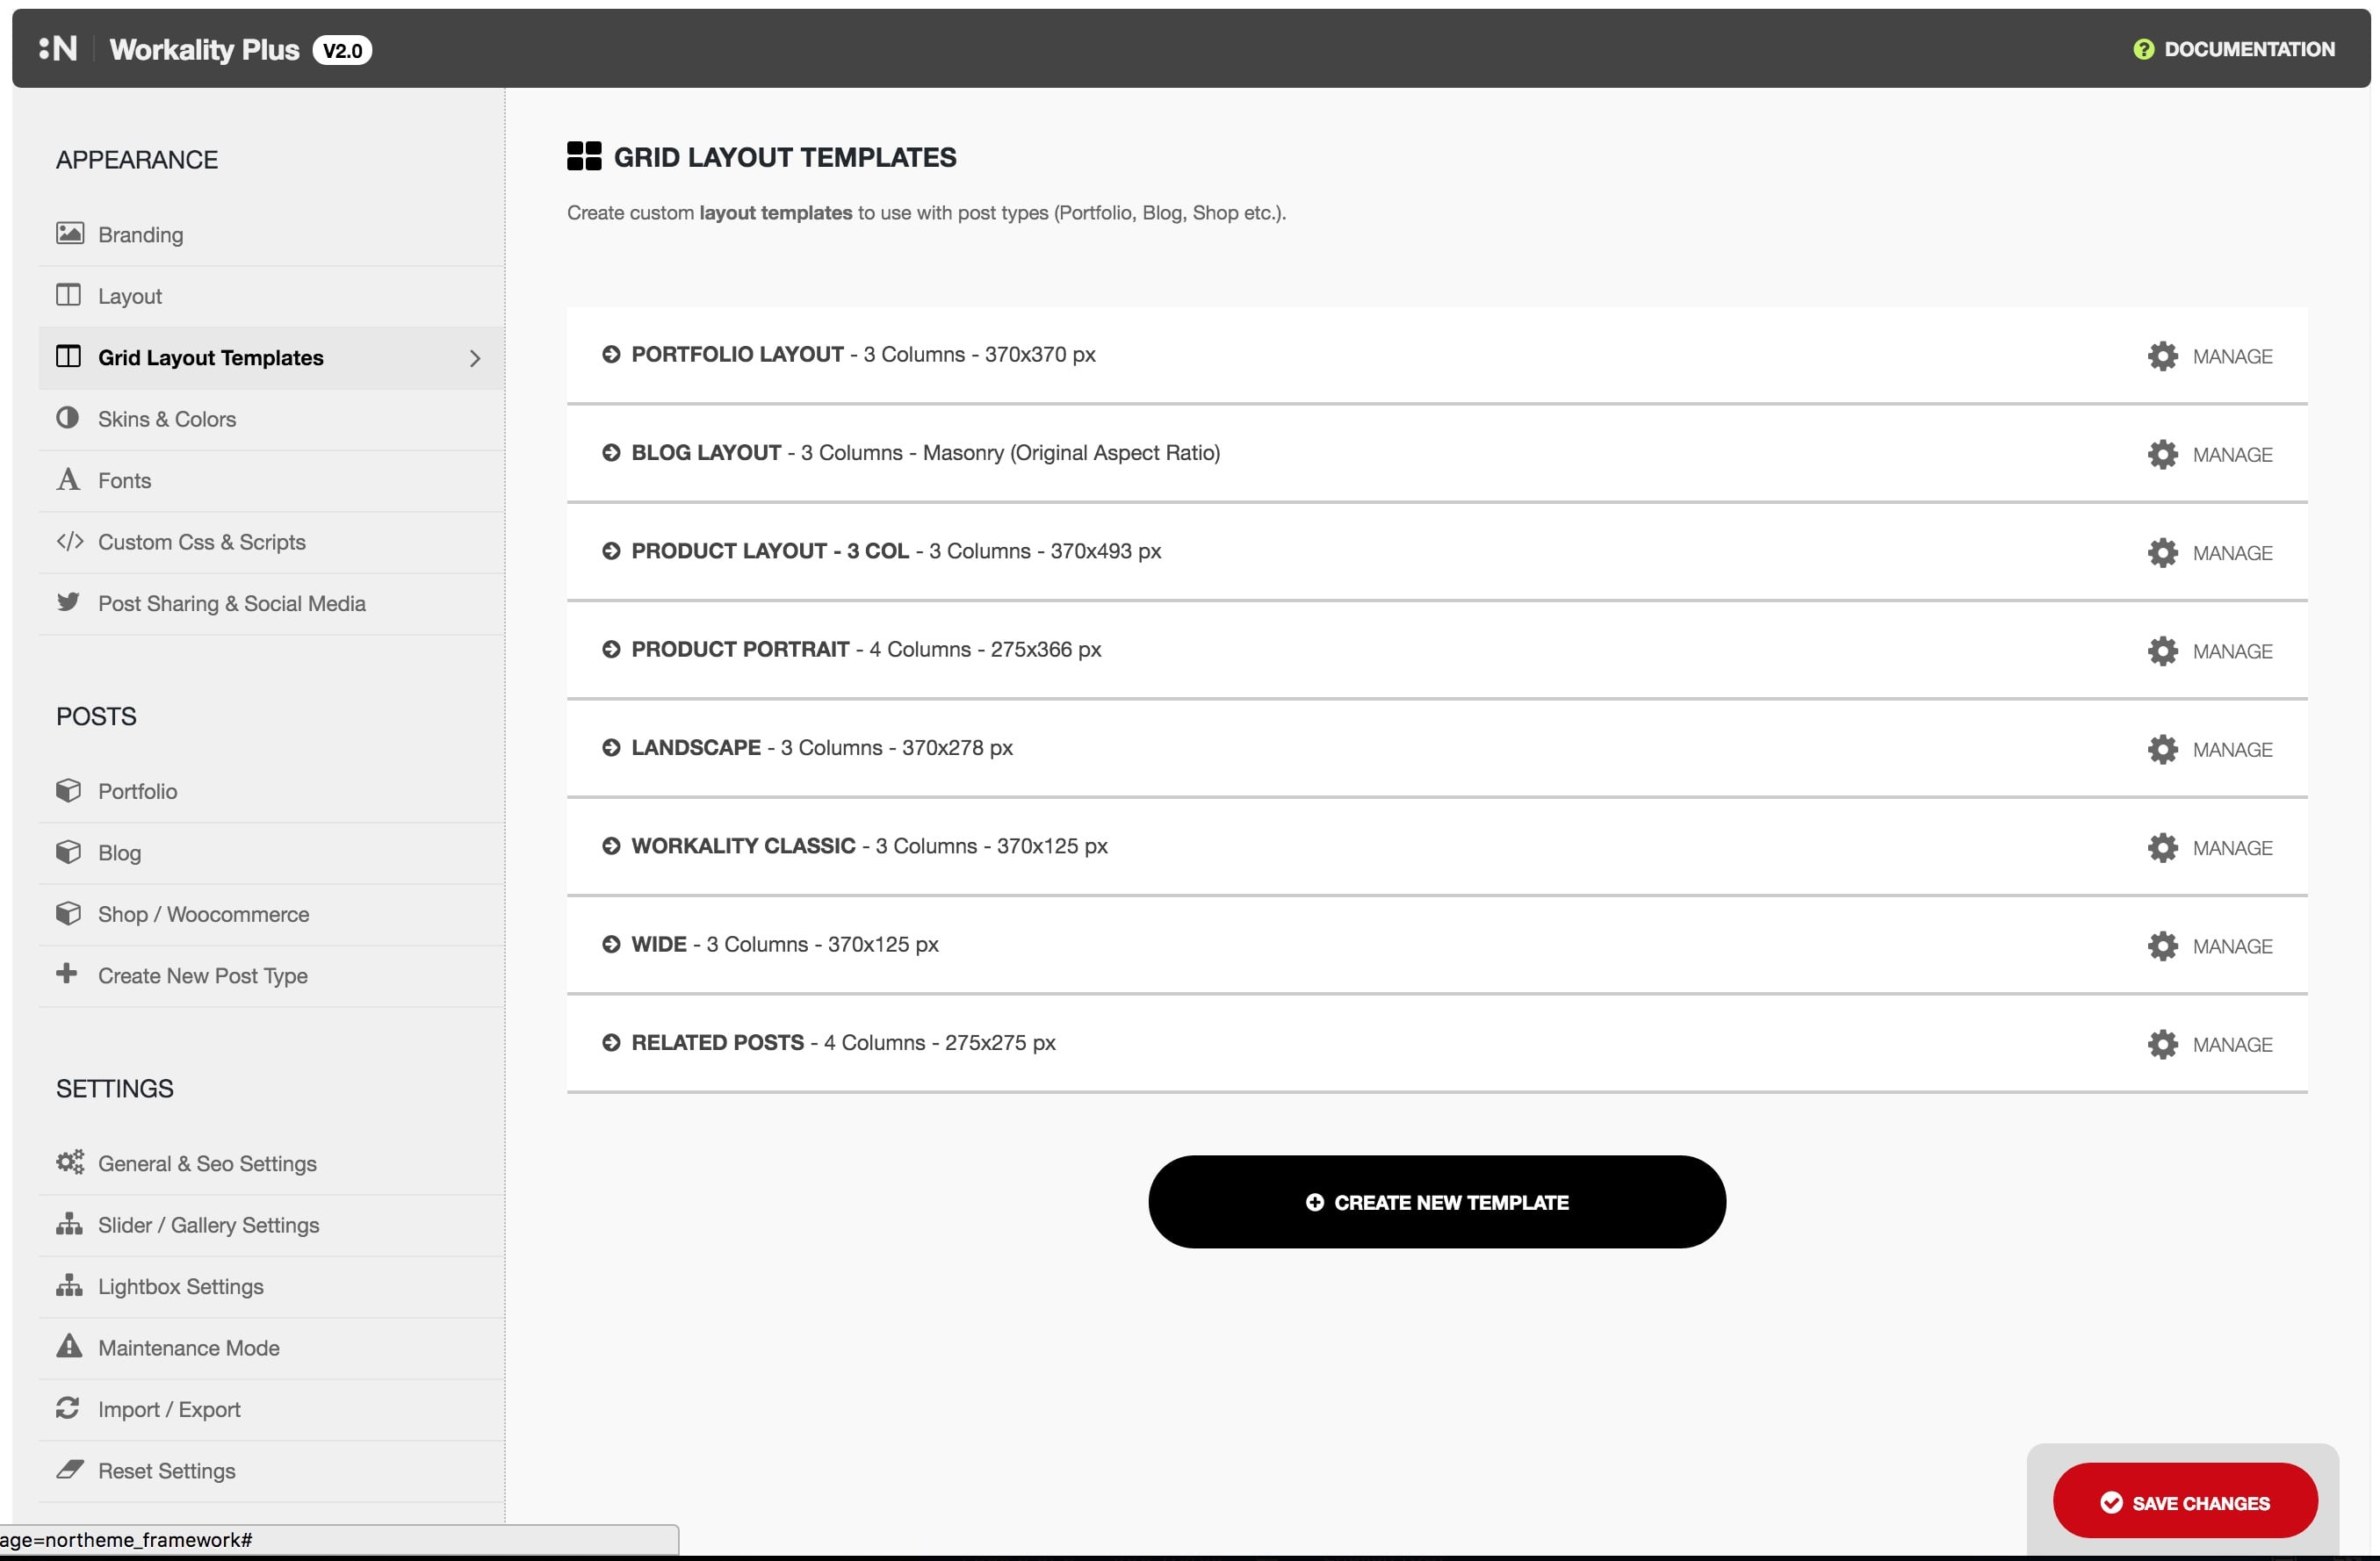Open Skins & Colors settings
The height and width of the screenshot is (1561, 2380).
271,419
